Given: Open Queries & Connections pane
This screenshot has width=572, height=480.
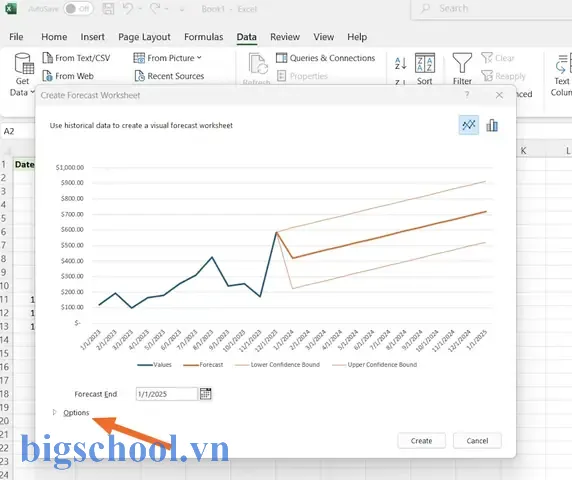Looking at the screenshot, I should (325, 58).
